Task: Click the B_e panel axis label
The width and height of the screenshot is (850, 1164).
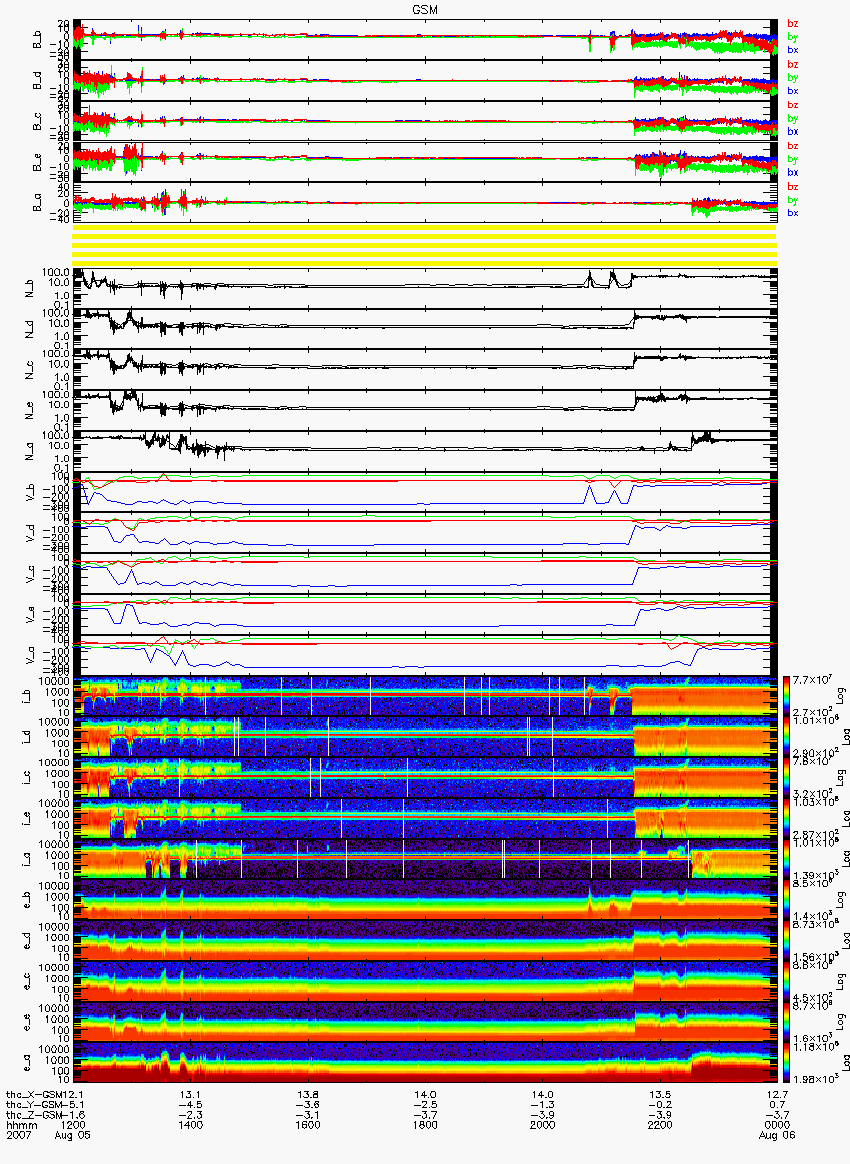Action: tap(38, 163)
